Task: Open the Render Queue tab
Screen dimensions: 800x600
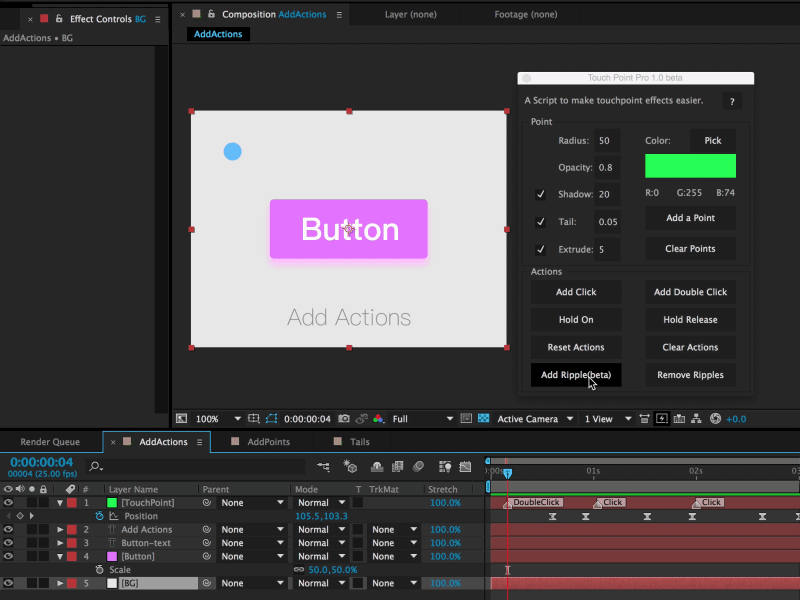Action: point(50,442)
